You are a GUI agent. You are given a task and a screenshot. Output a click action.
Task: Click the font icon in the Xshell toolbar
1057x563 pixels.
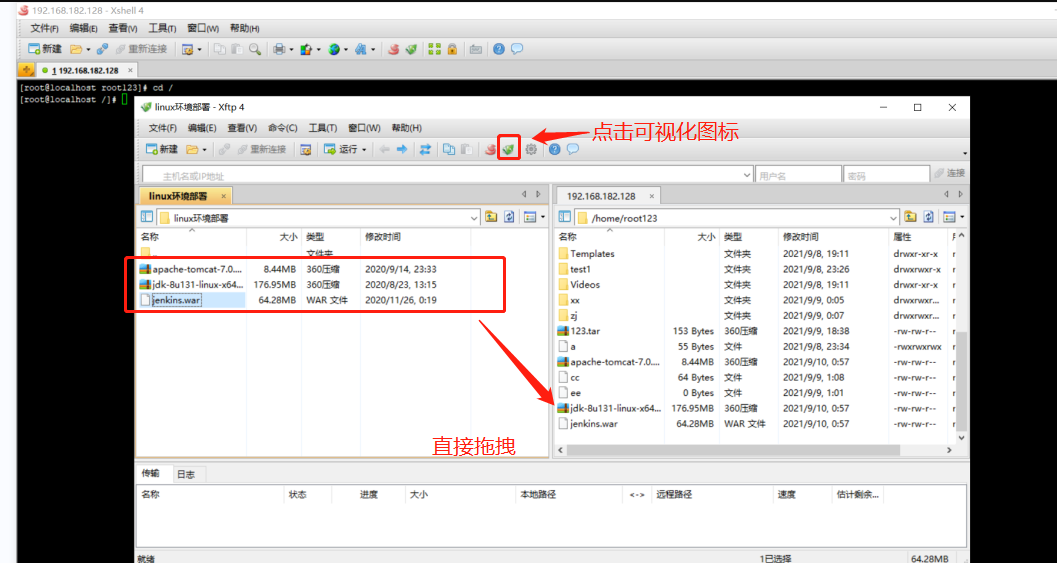click(361, 49)
